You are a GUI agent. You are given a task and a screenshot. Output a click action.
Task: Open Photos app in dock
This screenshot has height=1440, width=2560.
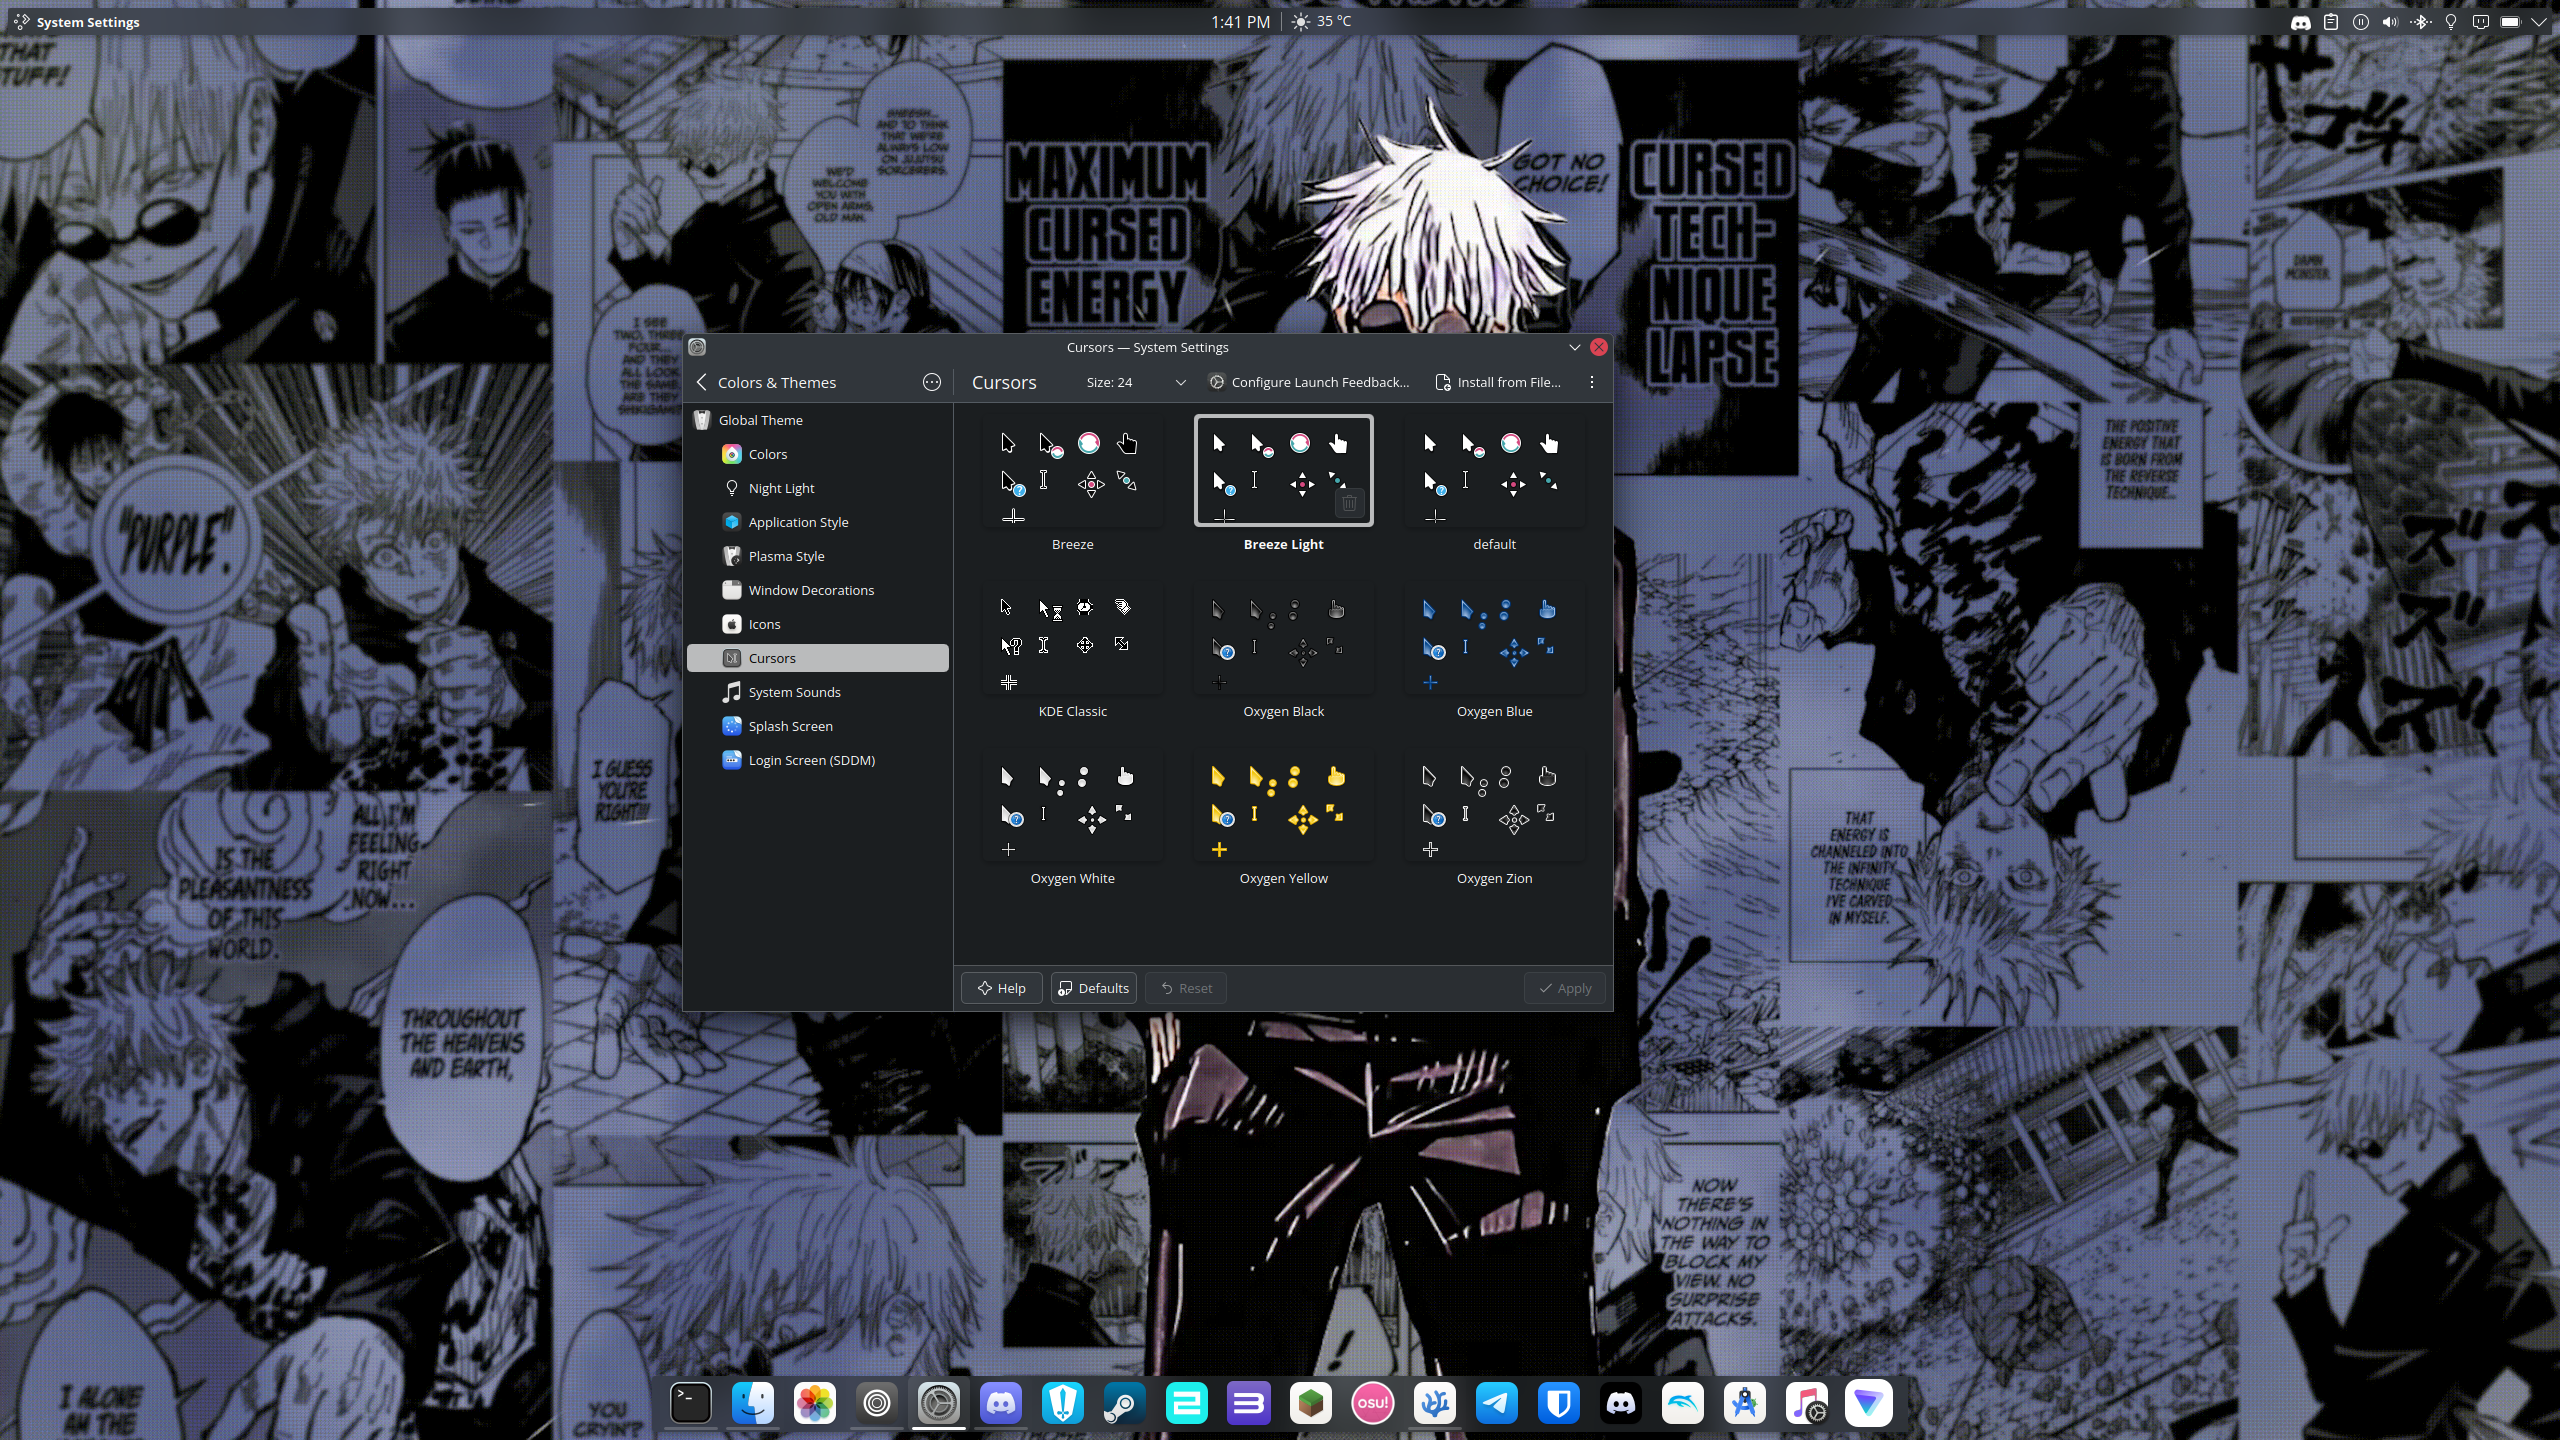[815, 1403]
